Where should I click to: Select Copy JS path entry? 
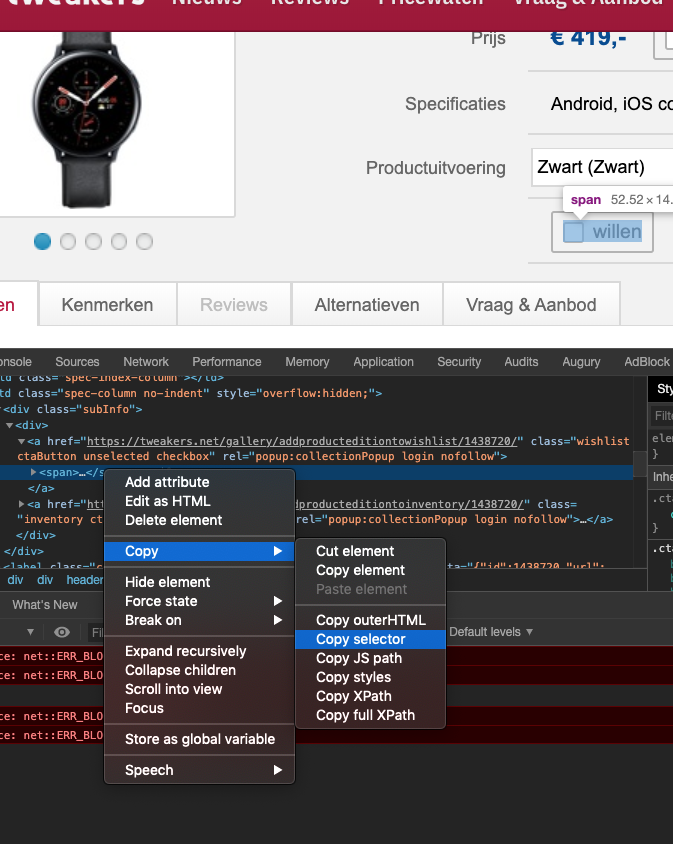point(370,658)
